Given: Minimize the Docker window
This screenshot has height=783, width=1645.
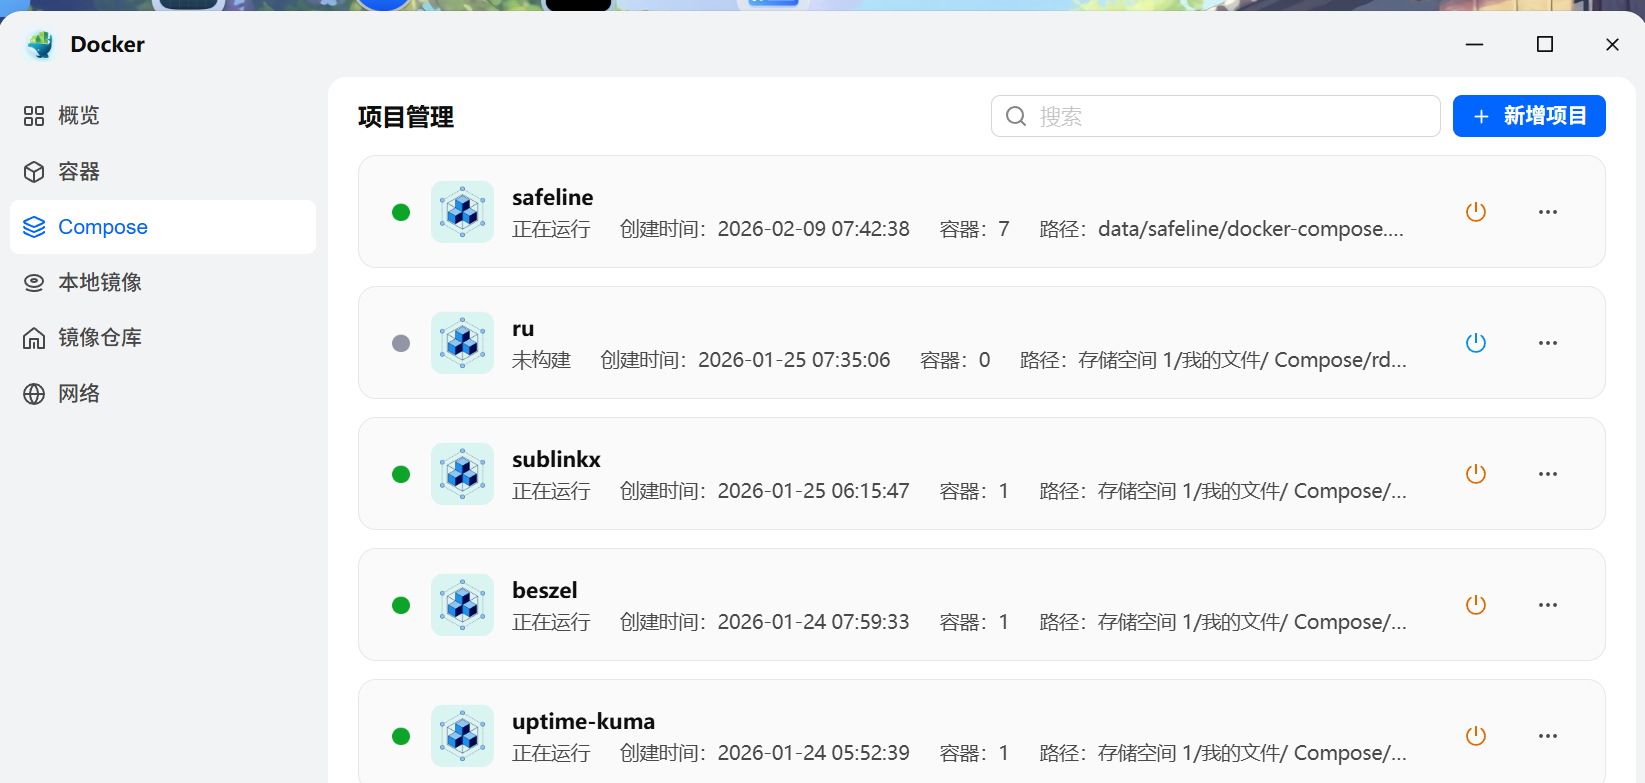Looking at the screenshot, I should pos(1474,44).
